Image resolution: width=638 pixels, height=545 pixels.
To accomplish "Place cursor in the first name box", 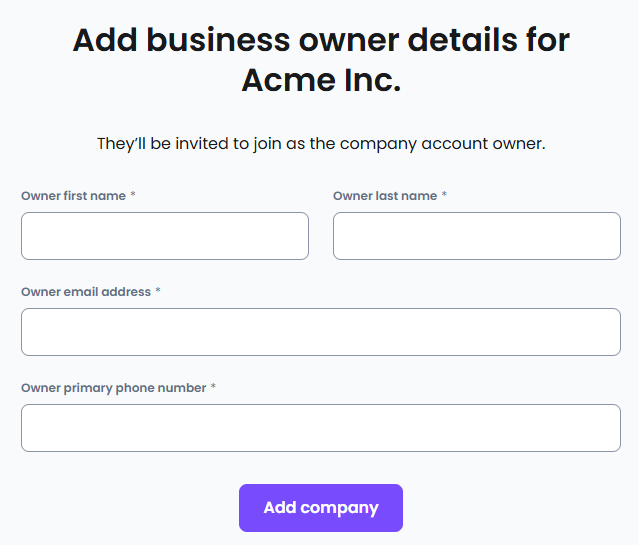I will (165, 236).
